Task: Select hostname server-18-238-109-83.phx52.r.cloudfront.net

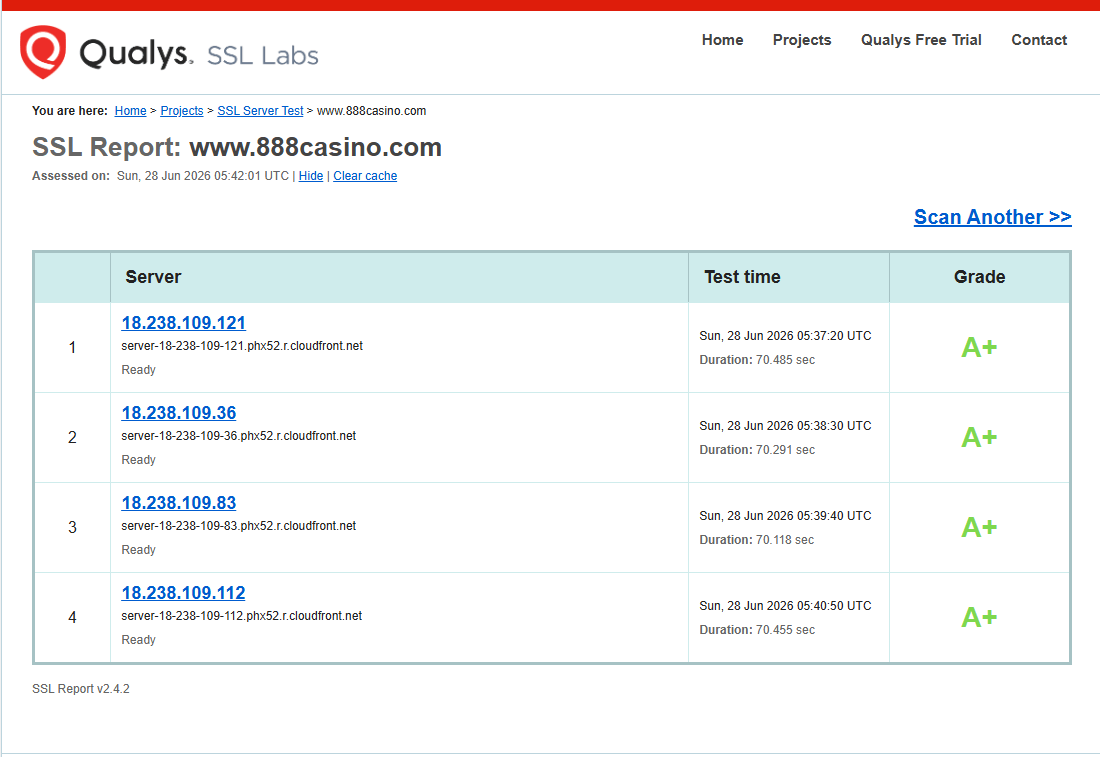Action: click(x=239, y=526)
